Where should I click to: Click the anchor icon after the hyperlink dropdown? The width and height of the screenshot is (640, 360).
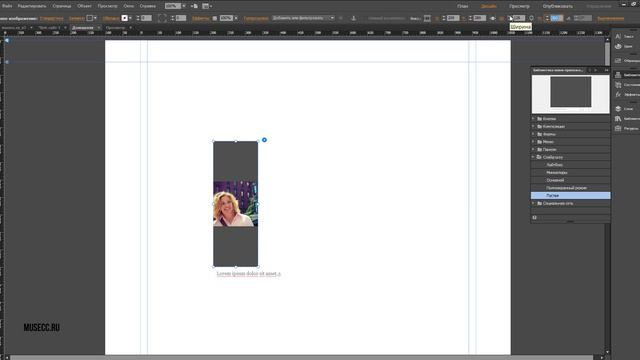(x=353, y=18)
